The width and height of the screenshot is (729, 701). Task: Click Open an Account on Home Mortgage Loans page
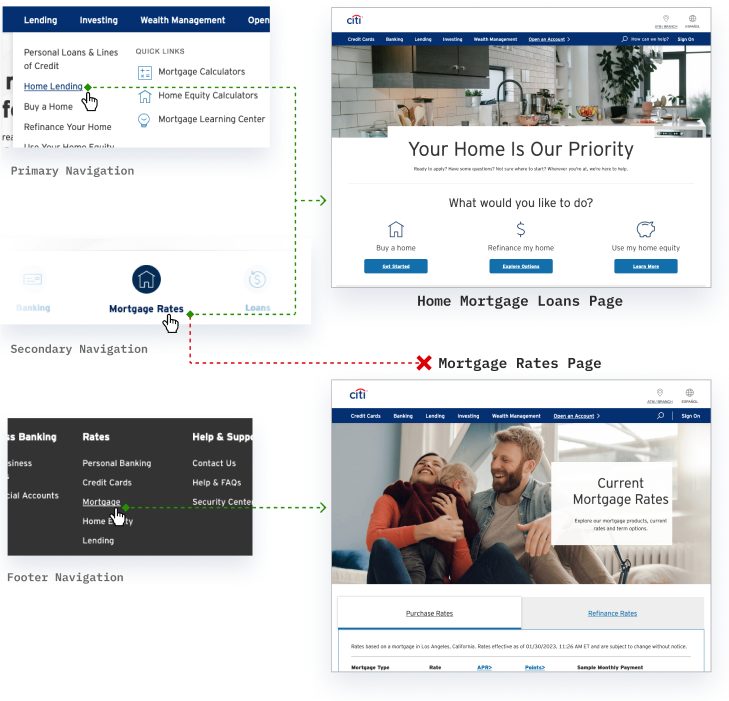point(549,40)
